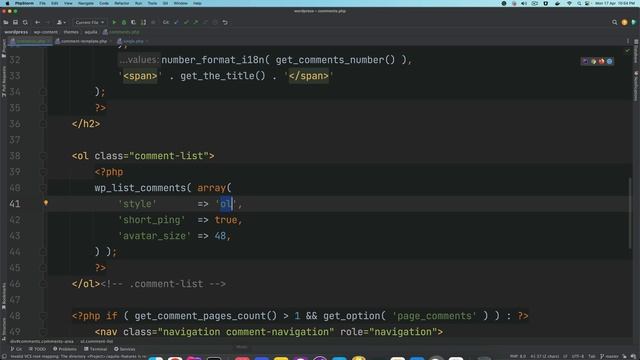The height and width of the screenshot is (360, 640).
Task: Click aquila breadcrumb
Action: 91,32
